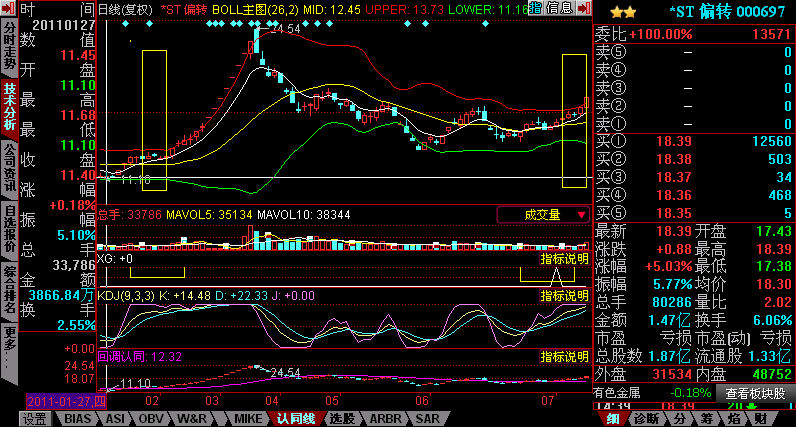Click the red arrow icon above 时
Image resolution: width=796 pixels, height=427 pixels.
coord(8,8)
